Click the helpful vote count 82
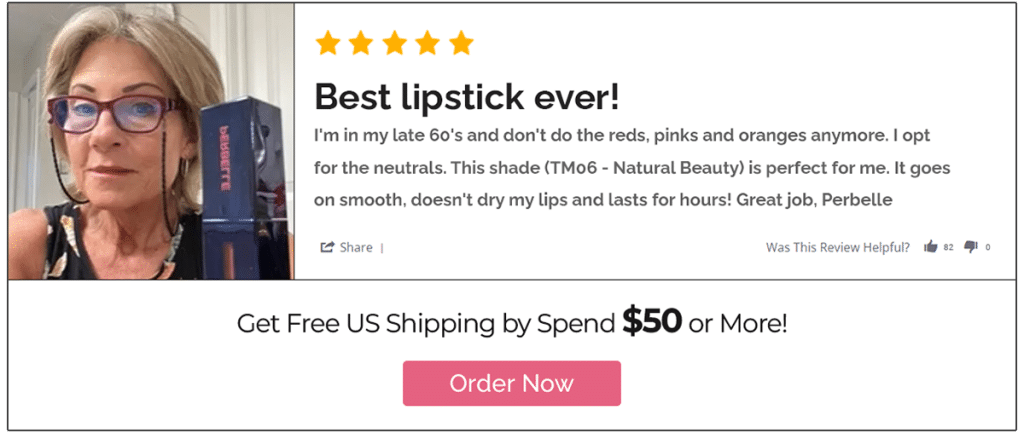The height and width of the screenshot is (433, 1024). (948, 247)
